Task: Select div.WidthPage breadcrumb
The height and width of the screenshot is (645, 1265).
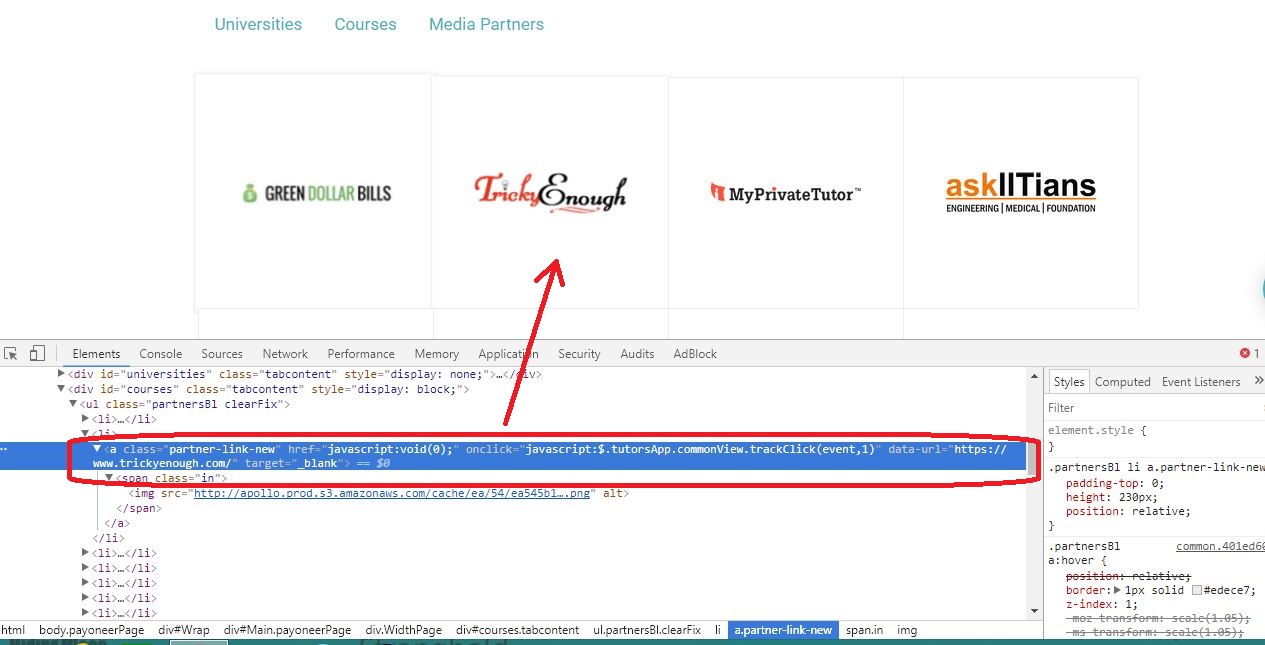Action: 403,630
